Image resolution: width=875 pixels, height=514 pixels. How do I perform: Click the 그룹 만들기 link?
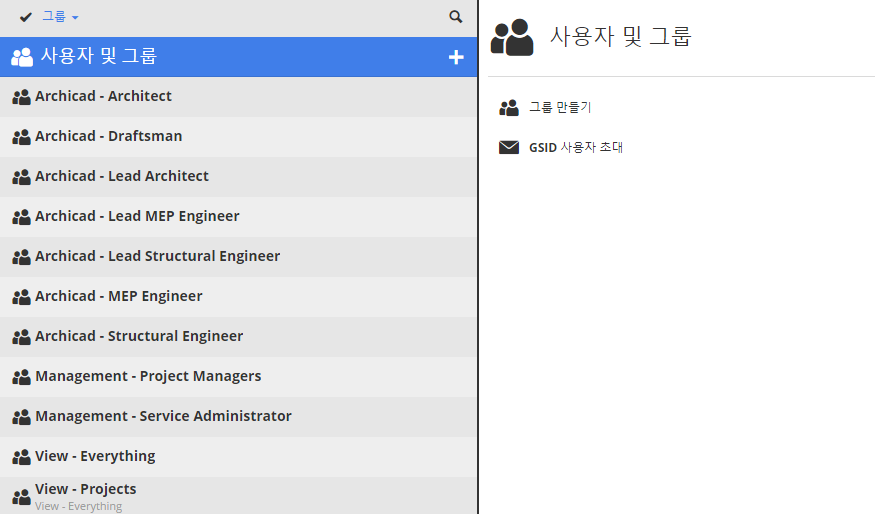[560, 108]
